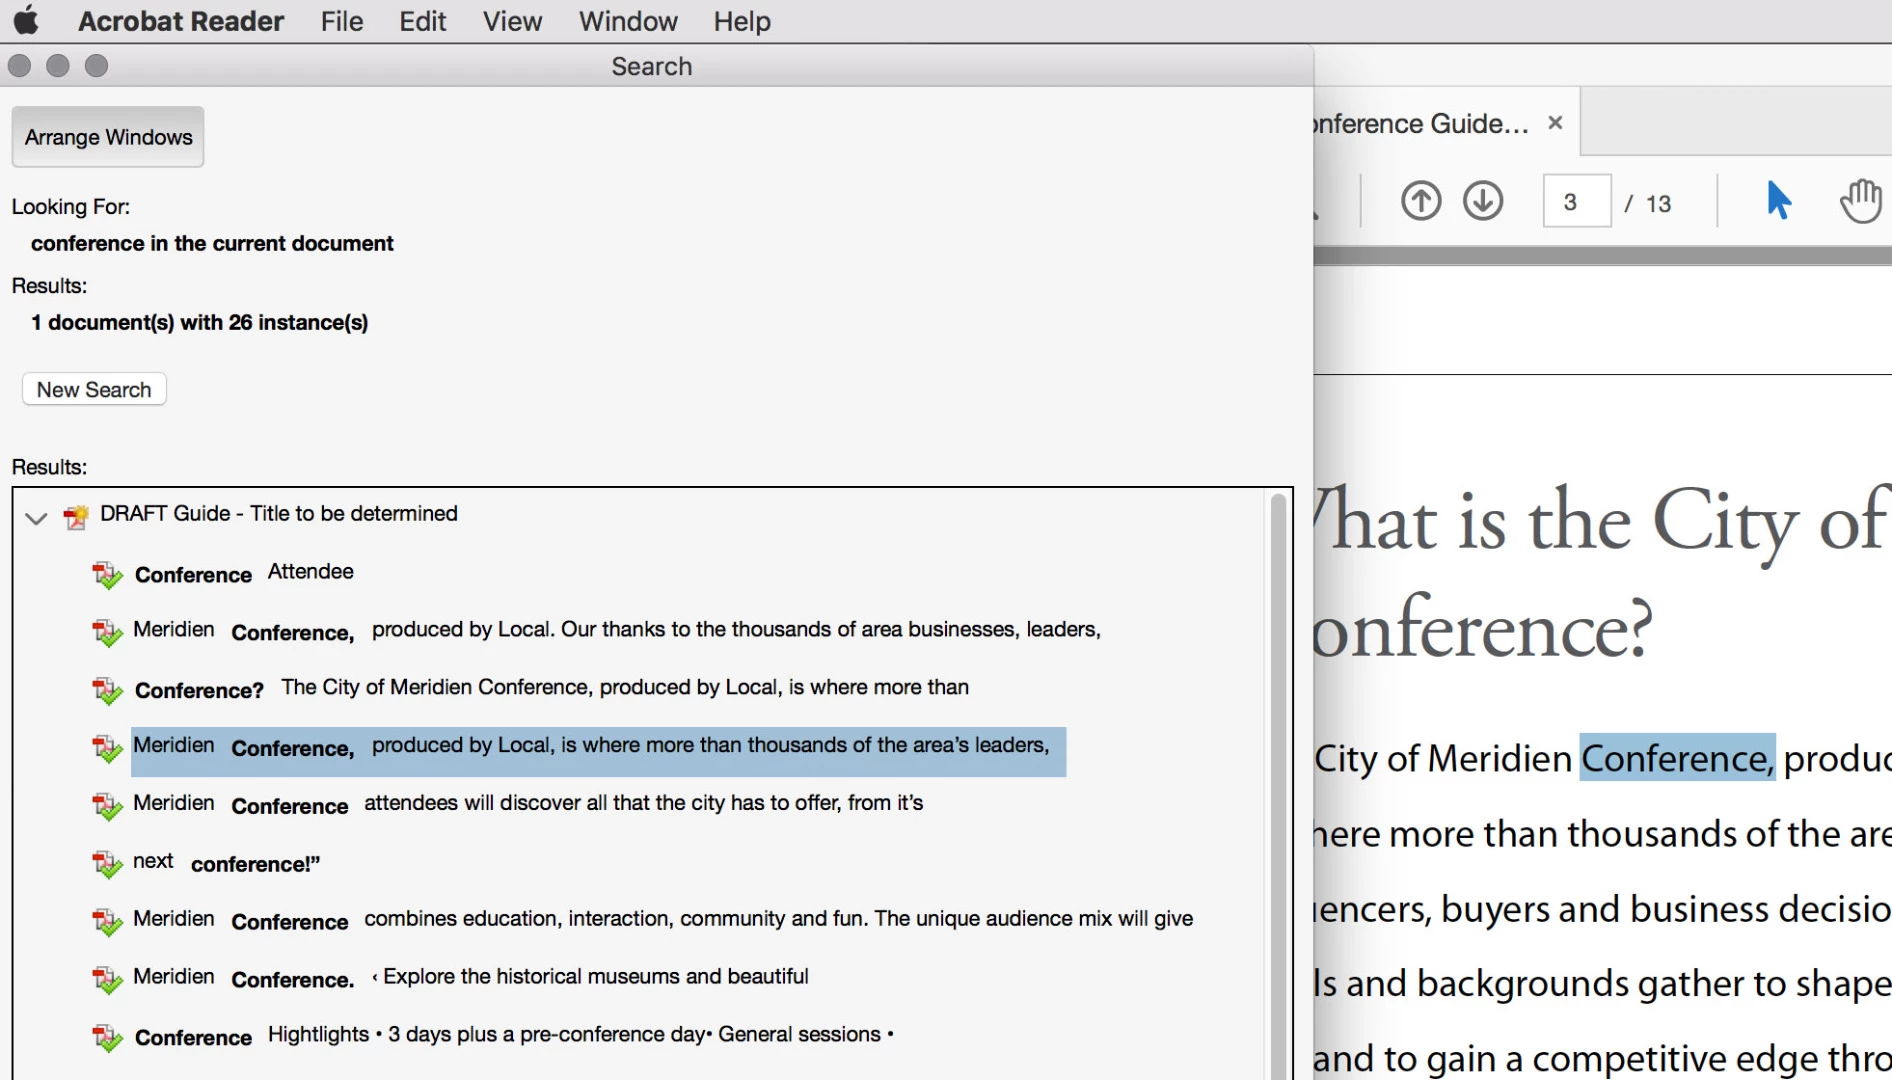Go to previous page in document window

pyautogui.click(x=1420, y=201)
